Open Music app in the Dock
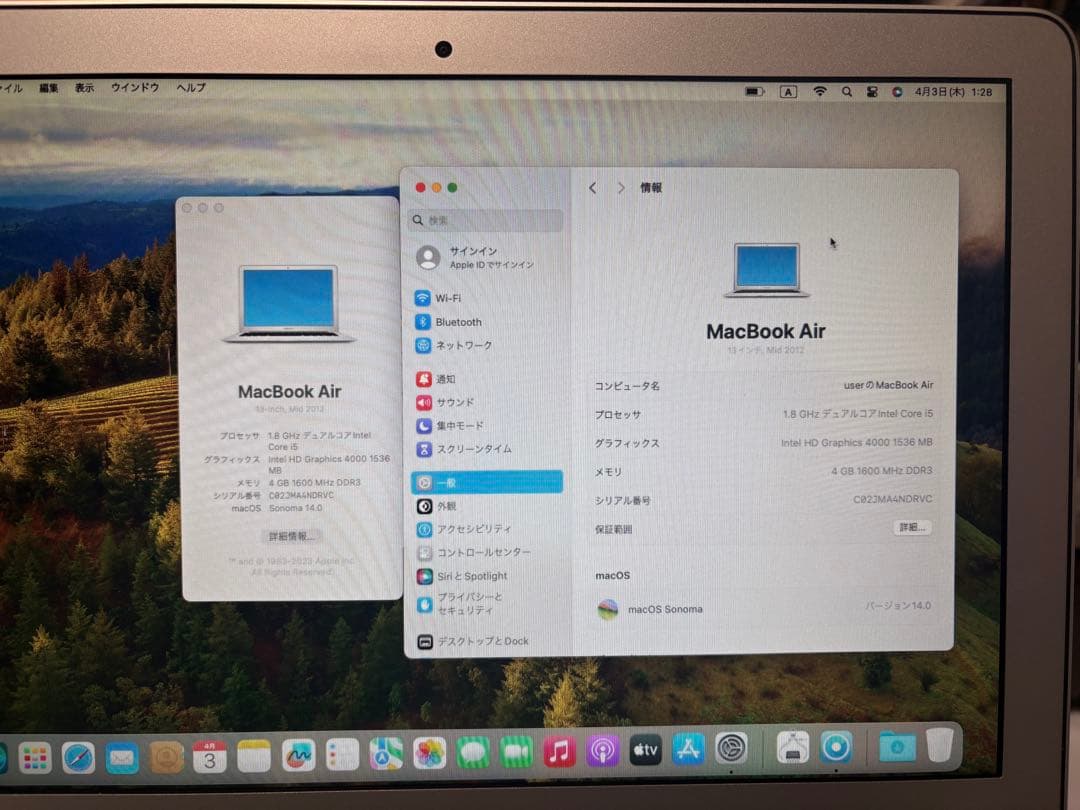Image resolution: width=1080 pixels, height=810 pixels. tap(559, 751)
